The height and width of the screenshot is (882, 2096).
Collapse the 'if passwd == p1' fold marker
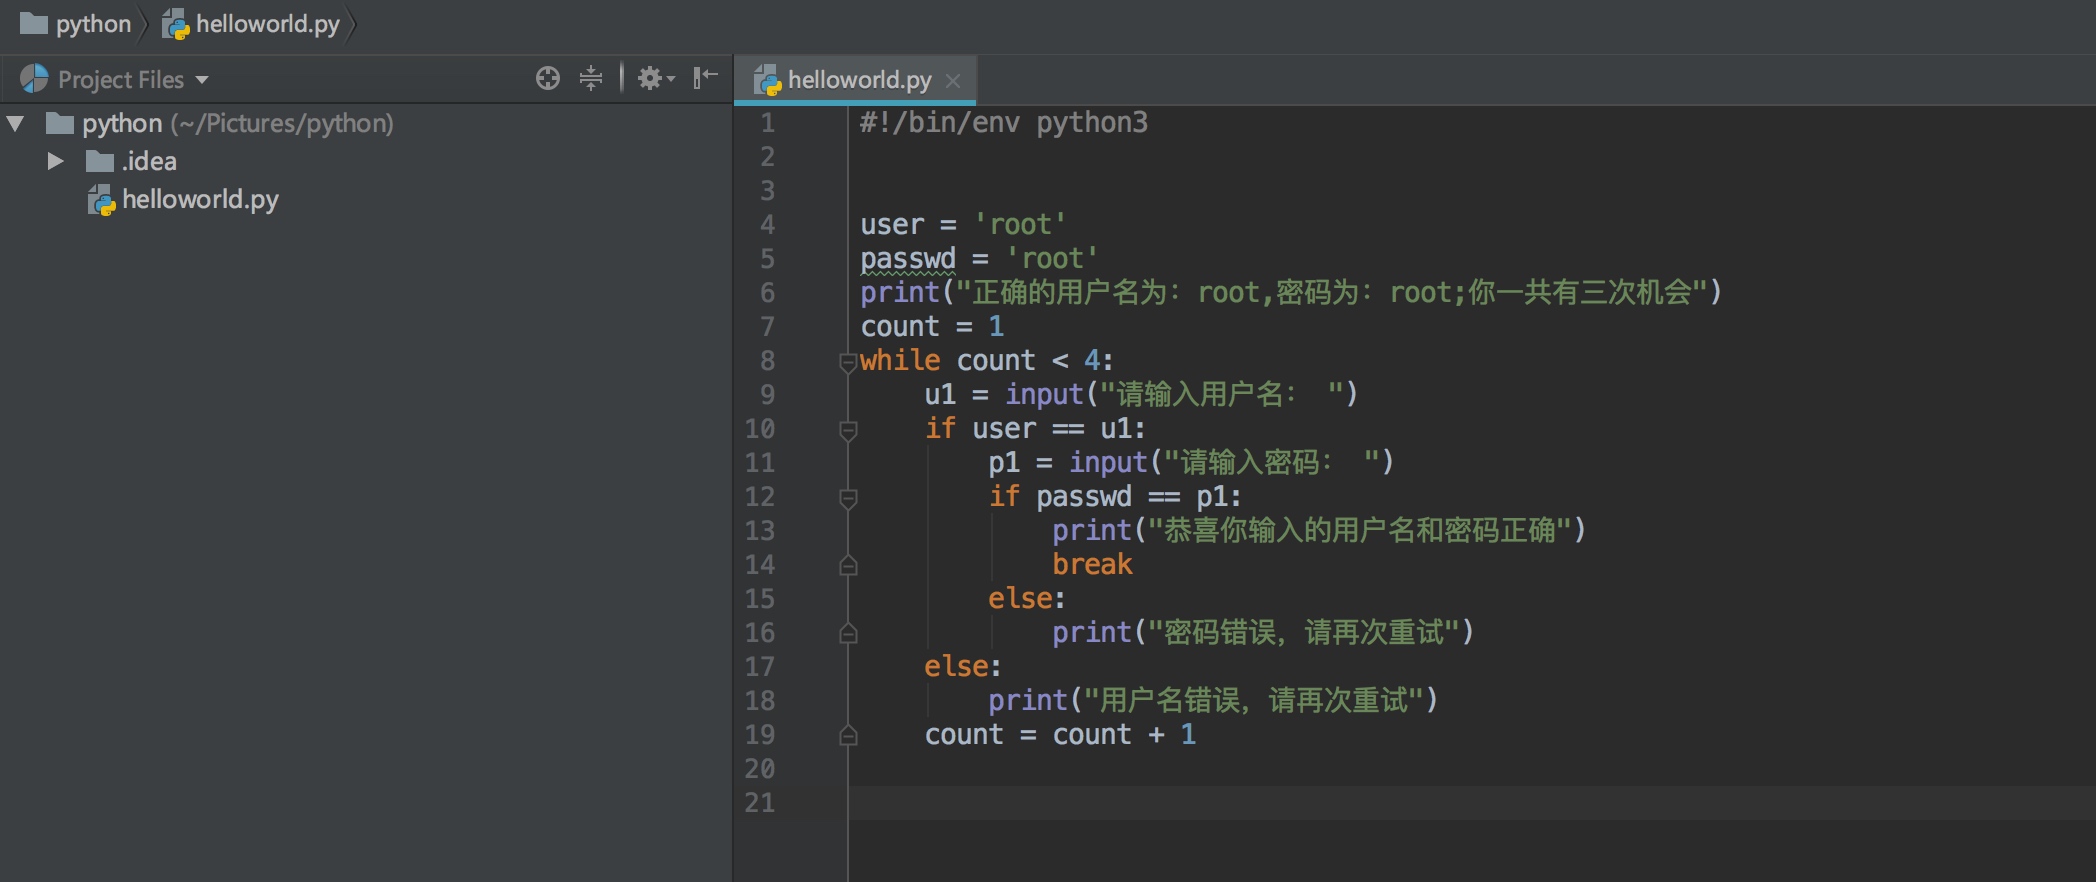click(848, 498)
